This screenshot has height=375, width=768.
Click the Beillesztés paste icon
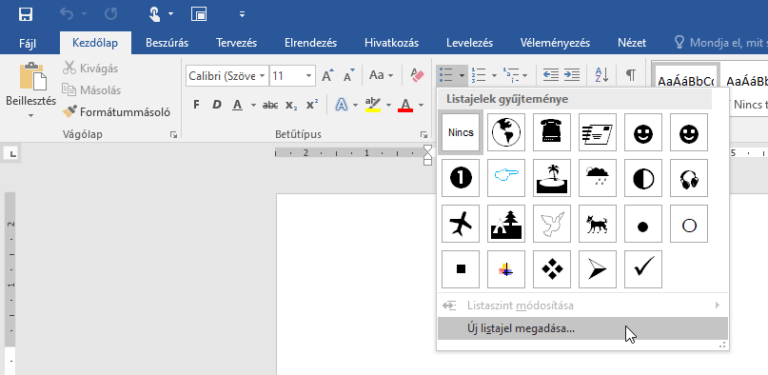coord(33,76)
